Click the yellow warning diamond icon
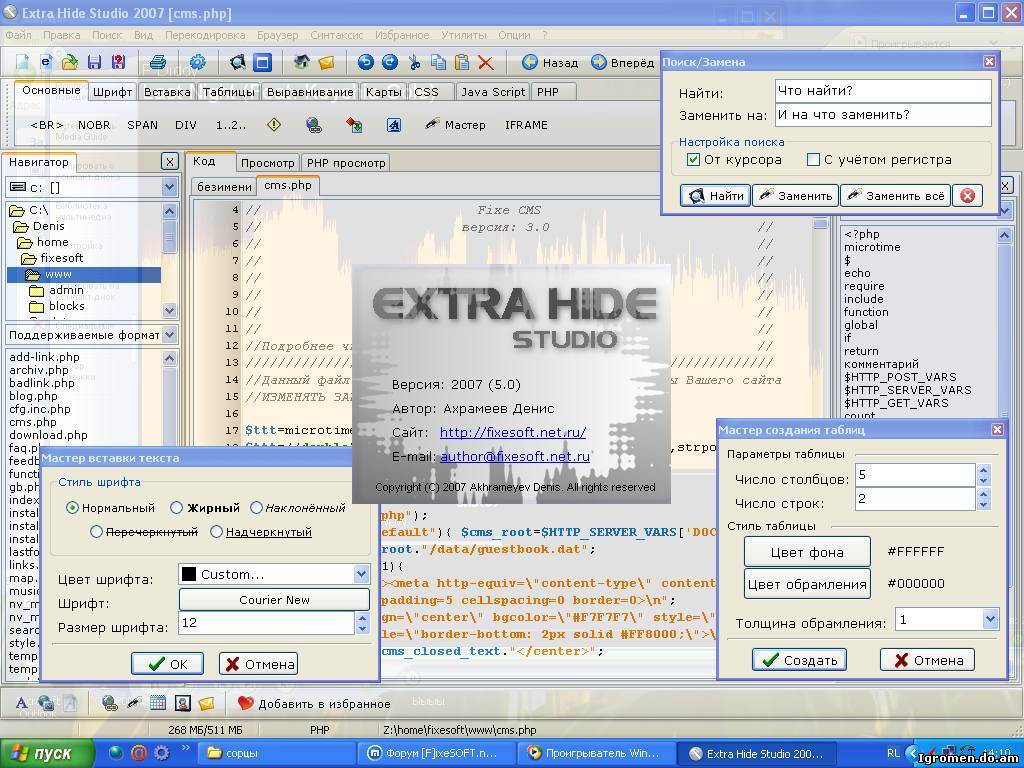The height and width of the screenshot is (768, 1024). coord(274,125)
